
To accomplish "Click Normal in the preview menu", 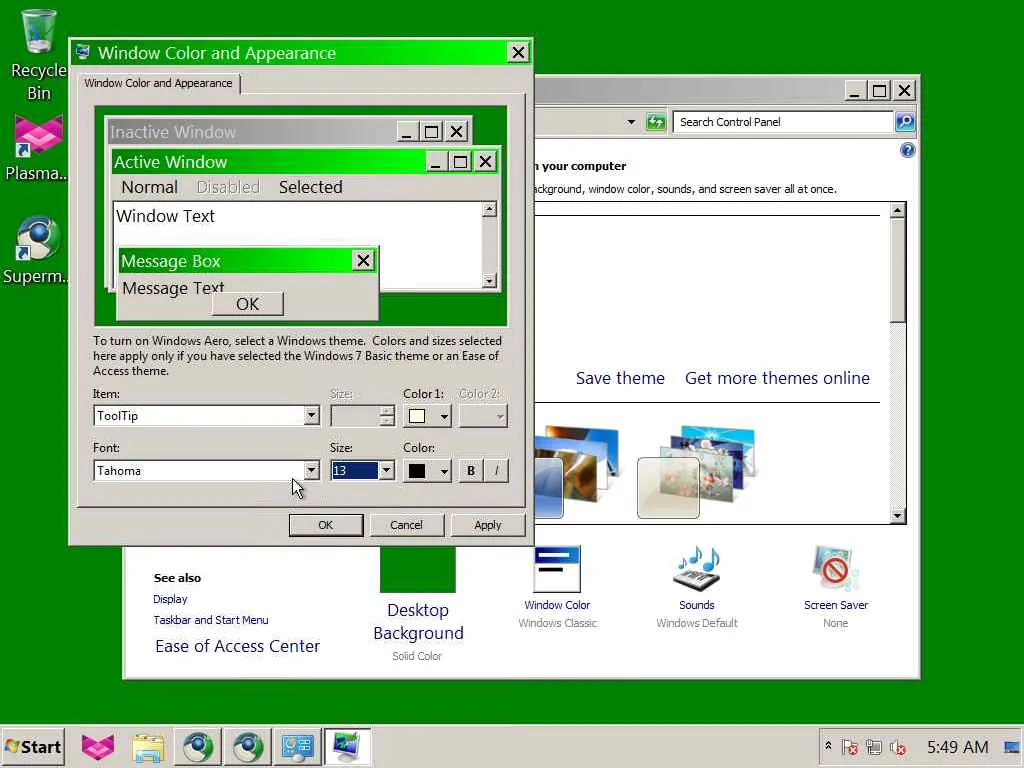I will click(x=150, y=187).
